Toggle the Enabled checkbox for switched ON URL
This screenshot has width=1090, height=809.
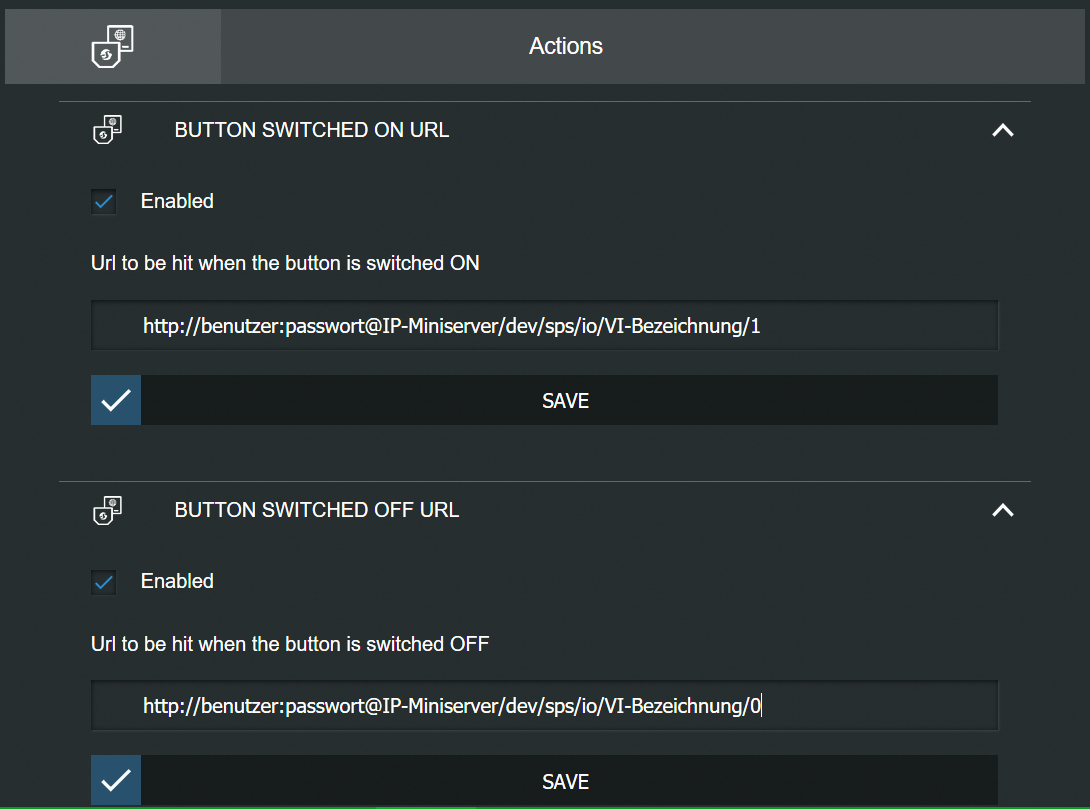coord(104,202)
